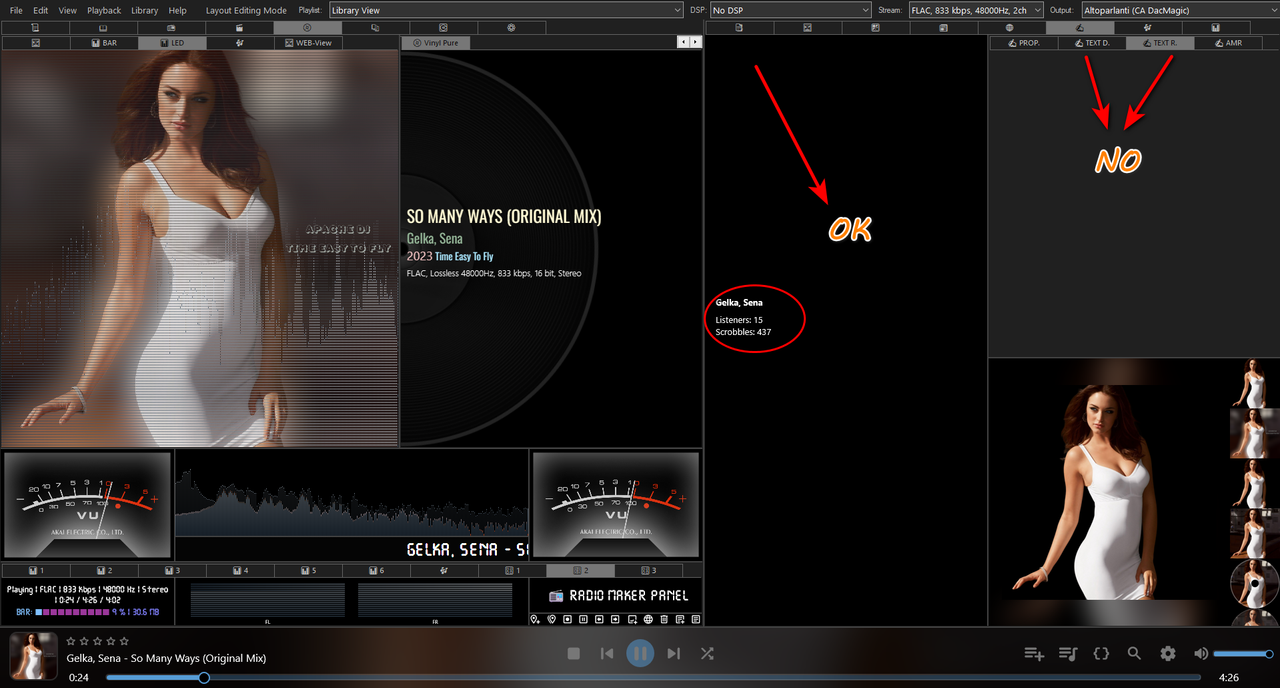This screenshot has width=1280, height=688.
Task: Open the Playback menu
Action: click(x=104, y=10)
